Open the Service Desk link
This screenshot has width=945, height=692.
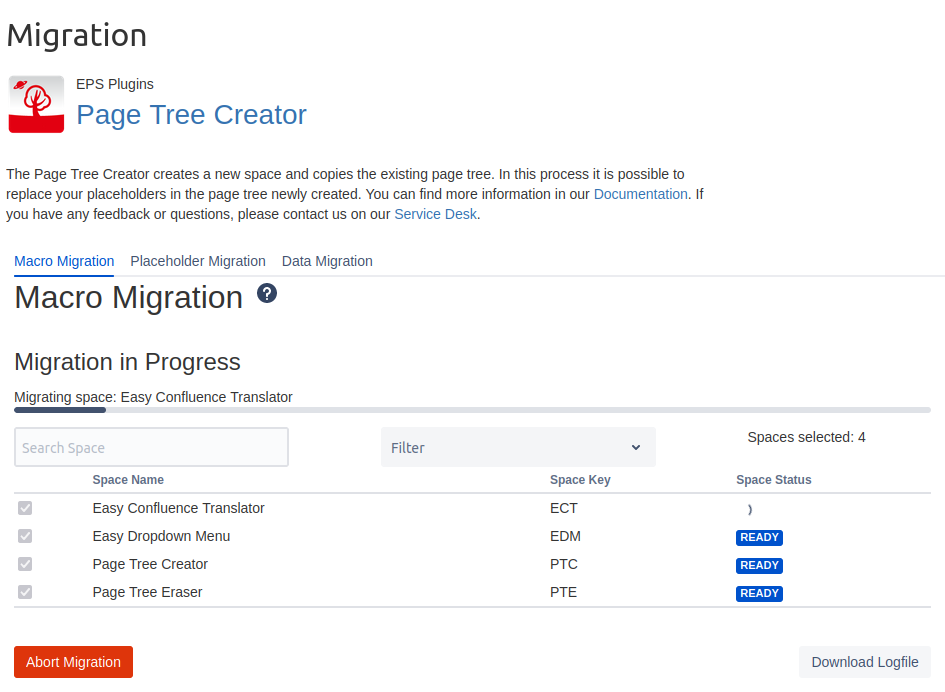point(436,214)
